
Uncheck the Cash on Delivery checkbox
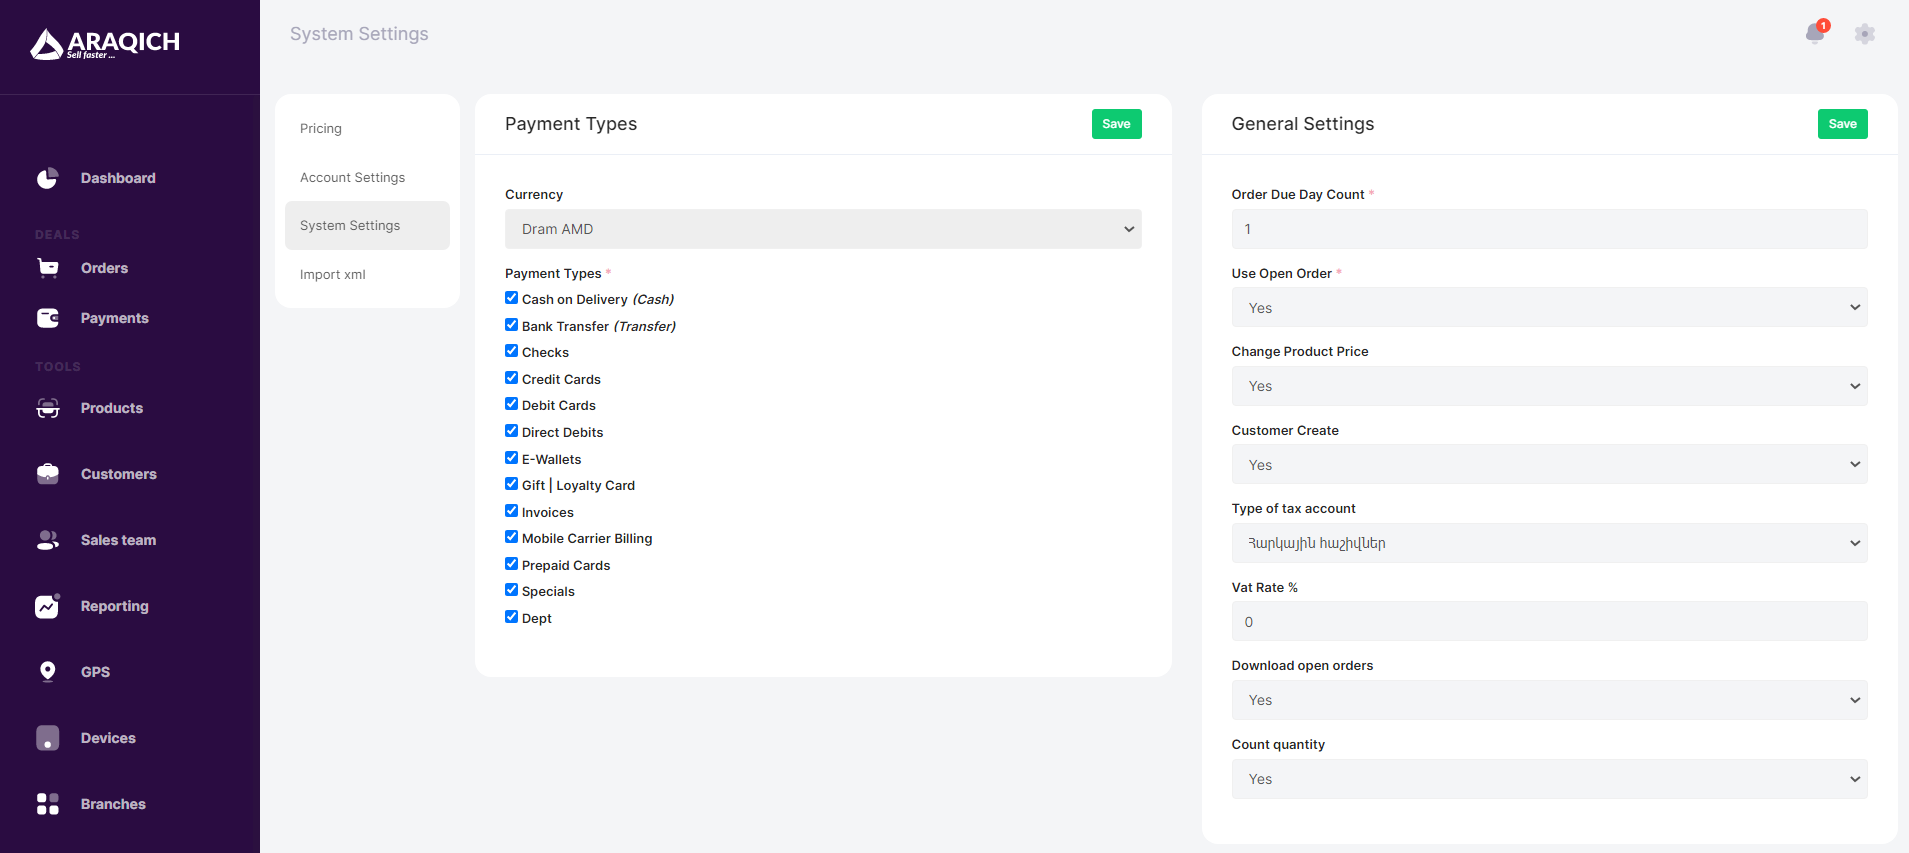point(512,298)
